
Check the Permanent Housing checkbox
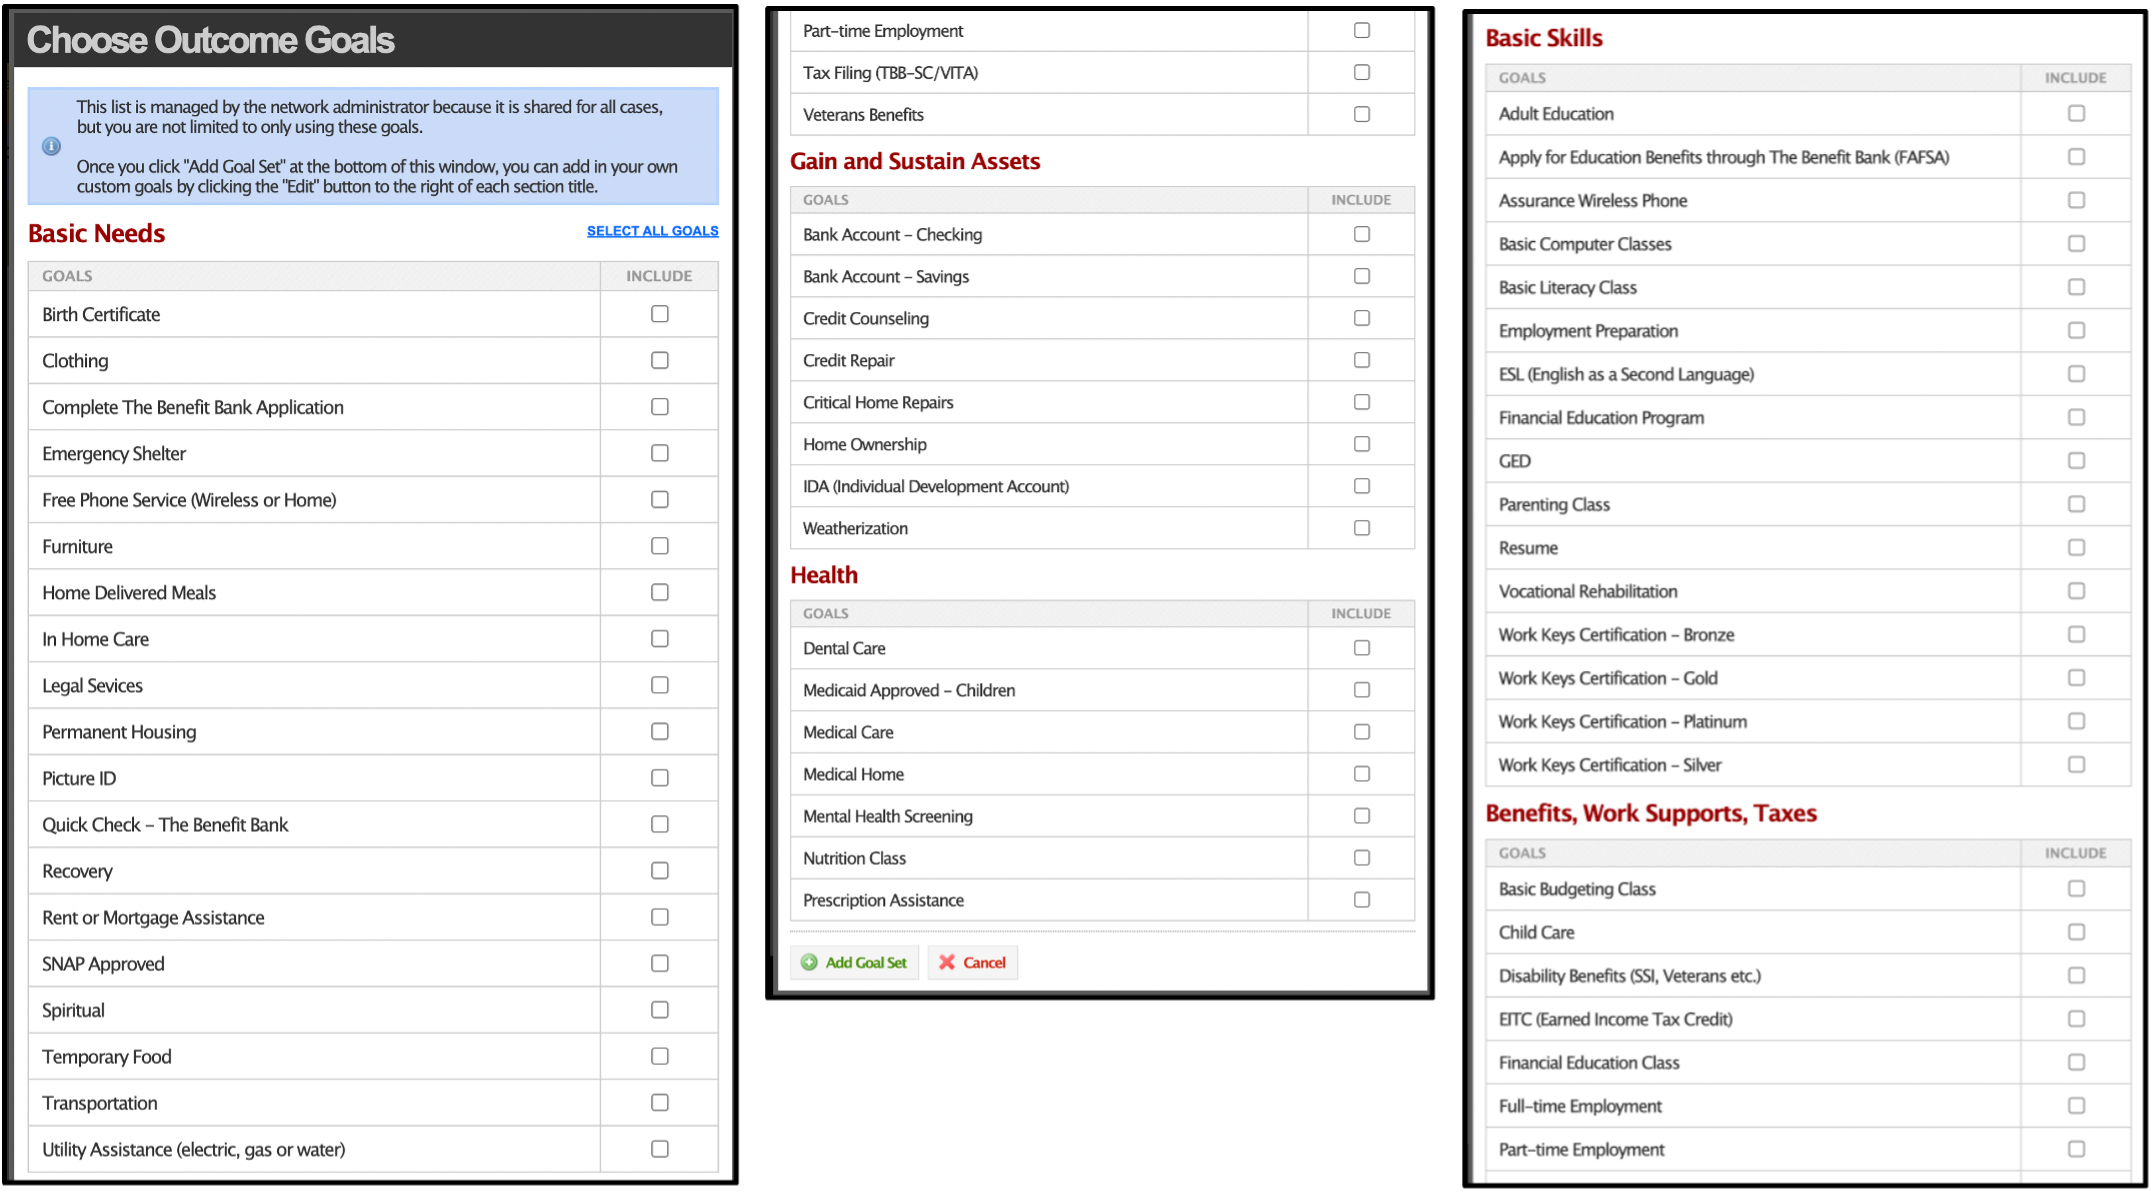click(x=659, y=731)
